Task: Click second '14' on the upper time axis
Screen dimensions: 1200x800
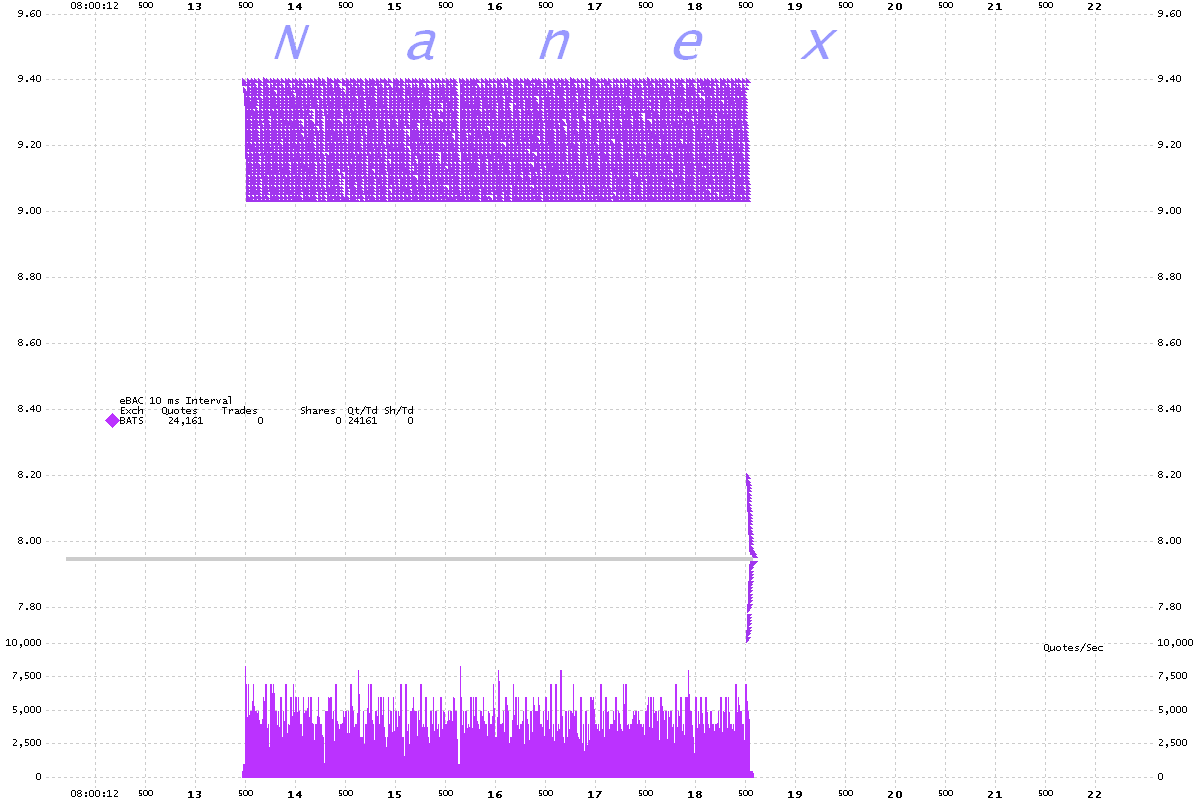Action: (295, 6)
